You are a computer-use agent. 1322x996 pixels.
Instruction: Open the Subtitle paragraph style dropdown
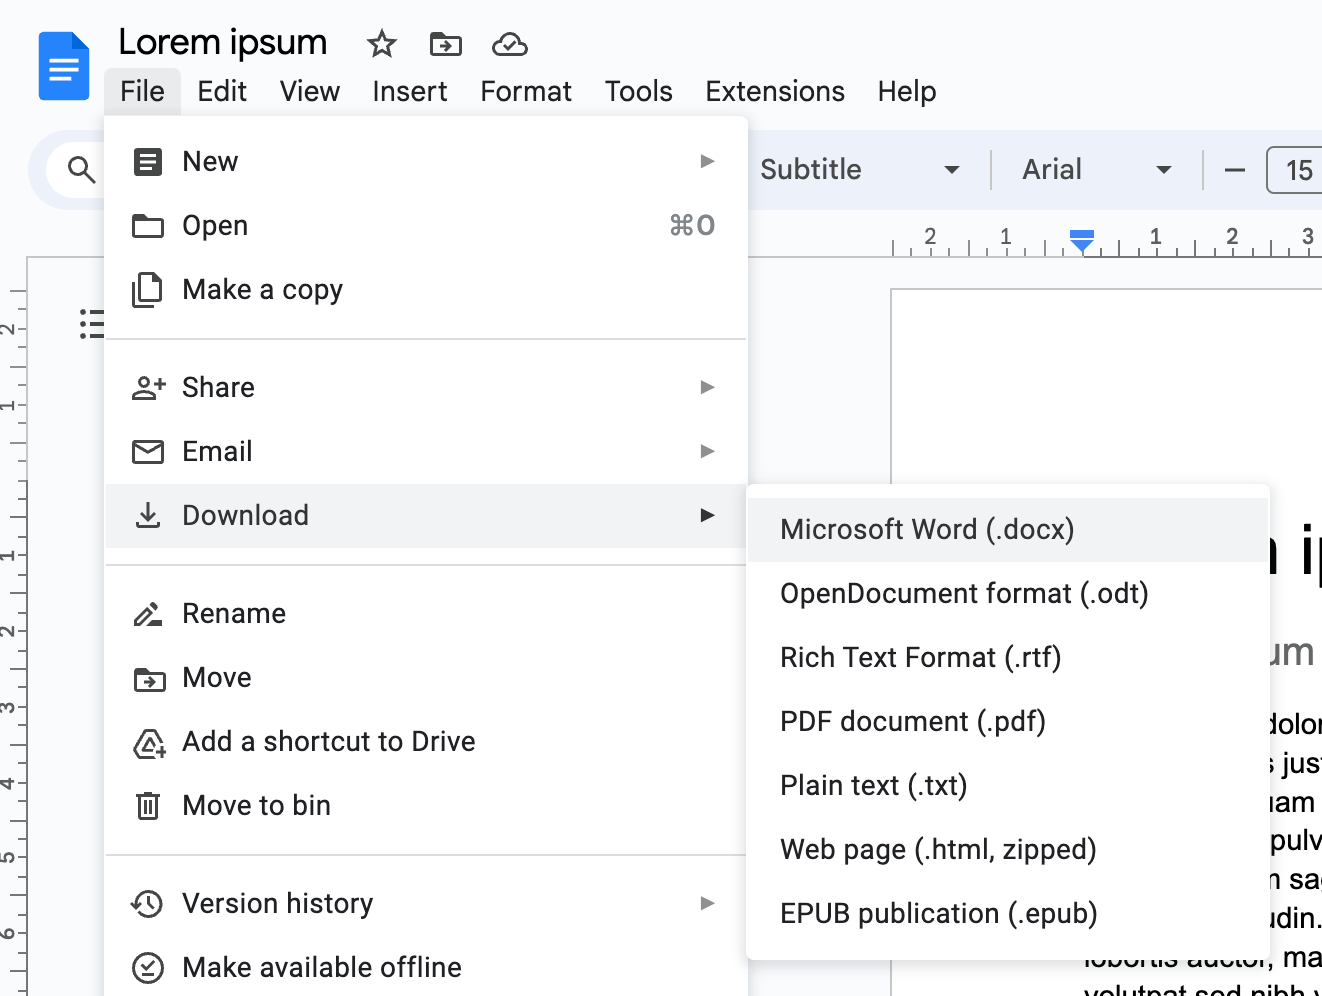point(860,170)
